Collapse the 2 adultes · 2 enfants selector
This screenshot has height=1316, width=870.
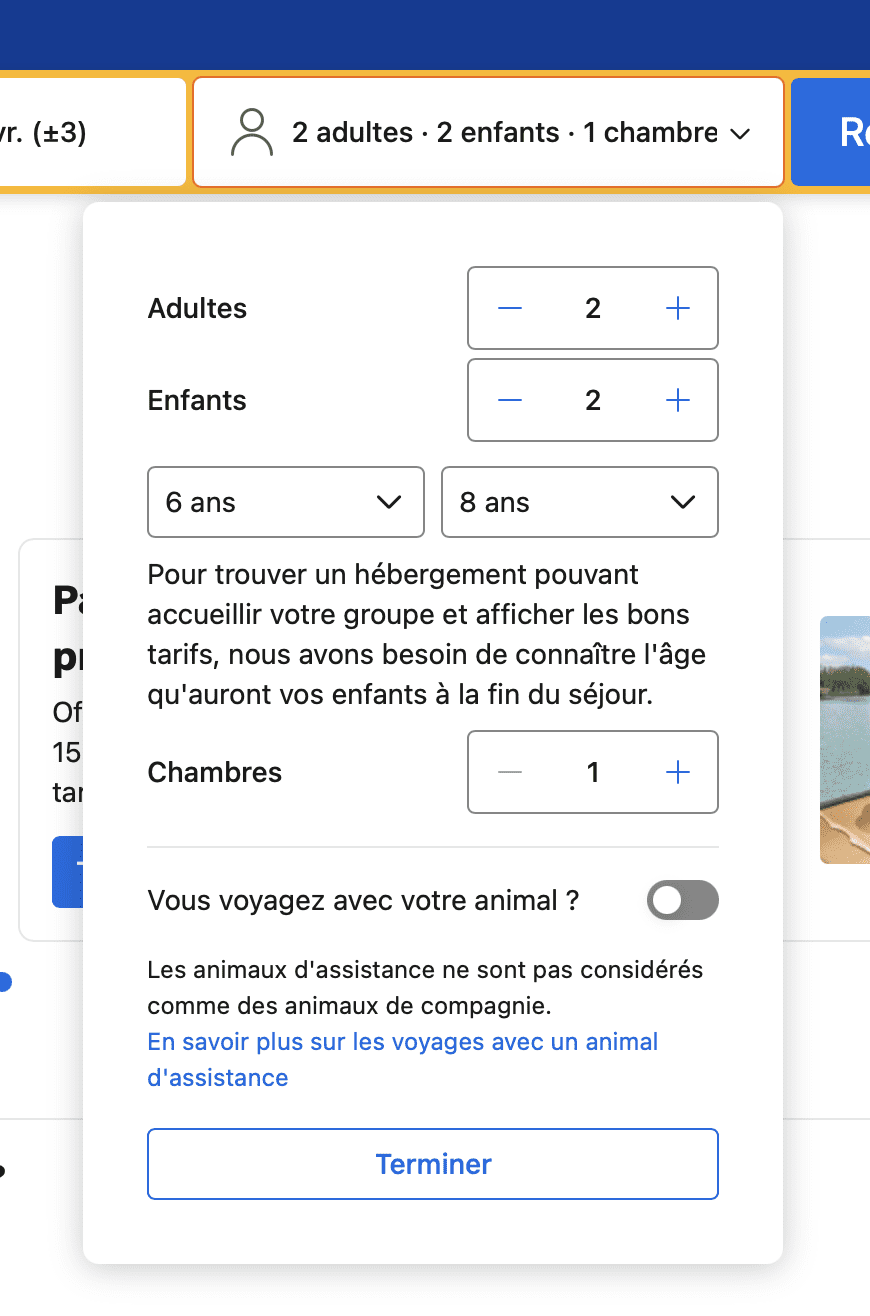[x=488, y=132]
